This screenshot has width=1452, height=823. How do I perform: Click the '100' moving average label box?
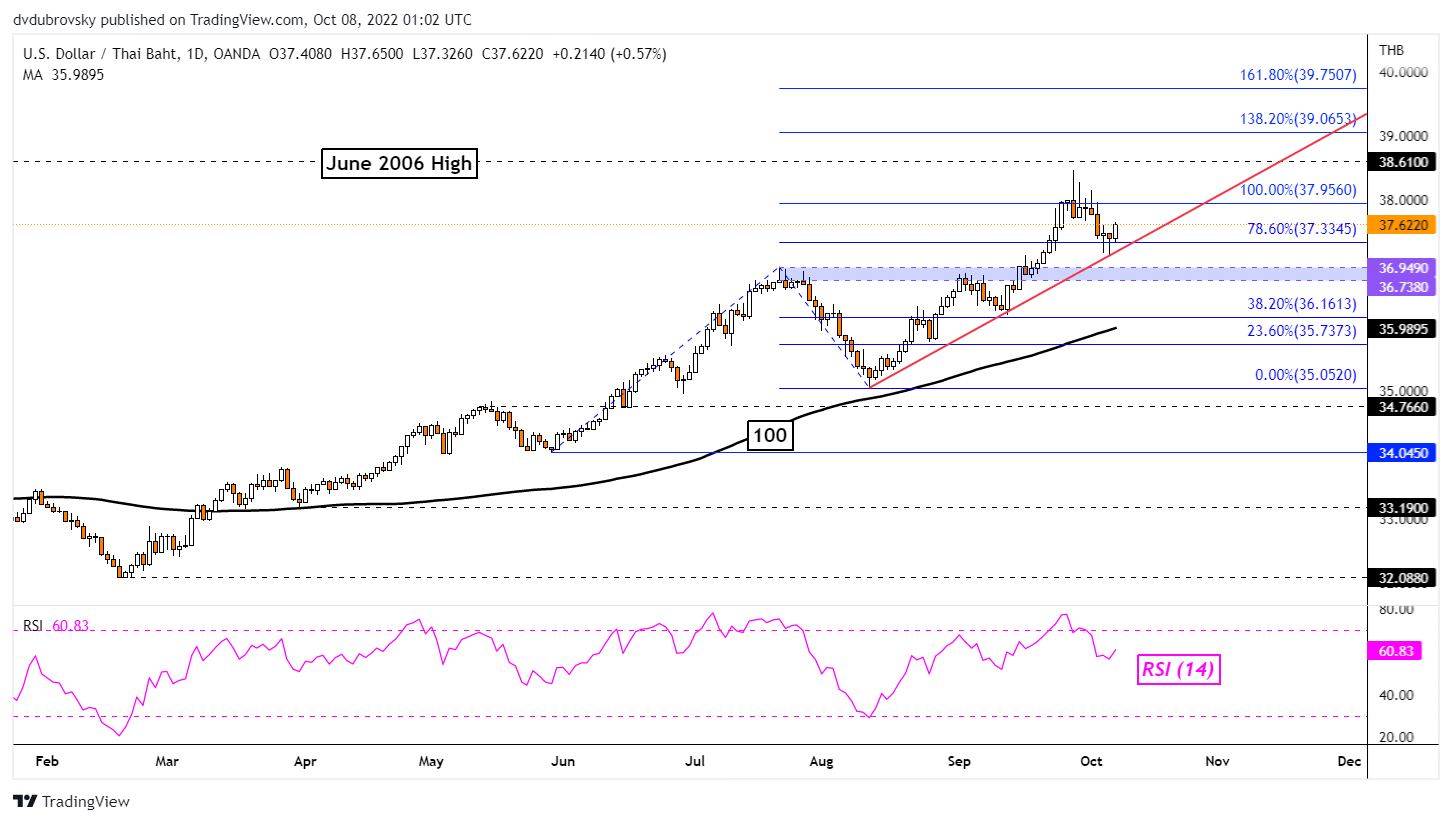[x=771, y=435]
